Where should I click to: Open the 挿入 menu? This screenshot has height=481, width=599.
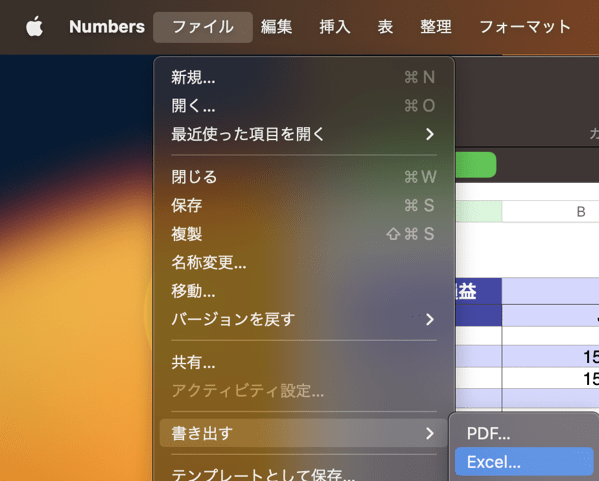(335, 27)
